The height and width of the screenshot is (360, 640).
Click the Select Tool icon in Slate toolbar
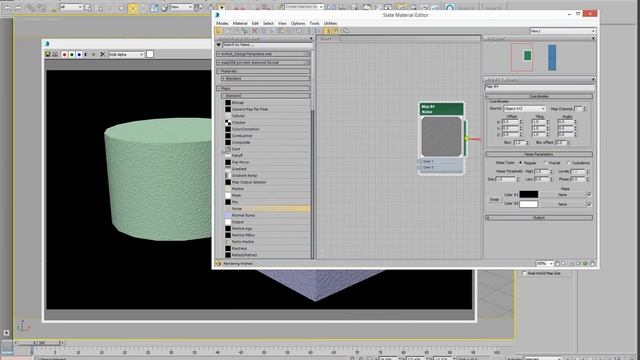click(x=218, y=31)
